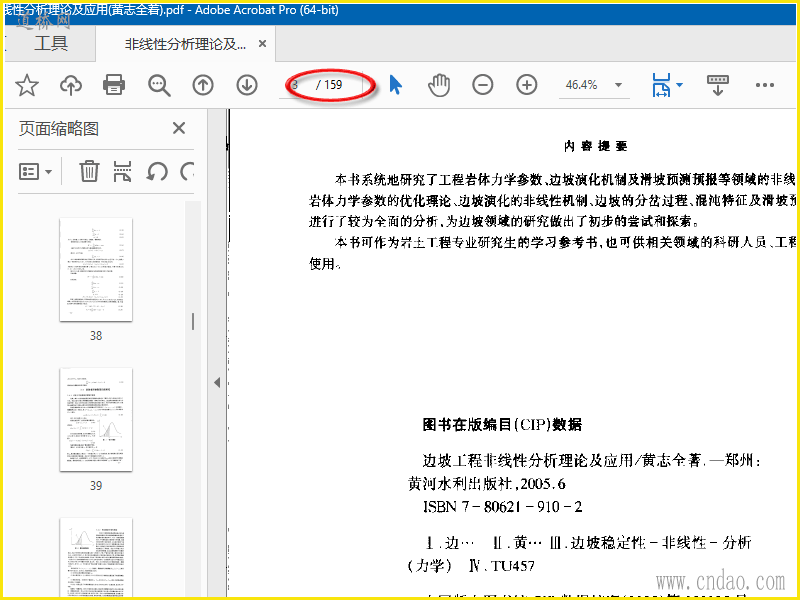Open thumbnail options list menu
Screen dimensions: 800x600
pos(35,171)
